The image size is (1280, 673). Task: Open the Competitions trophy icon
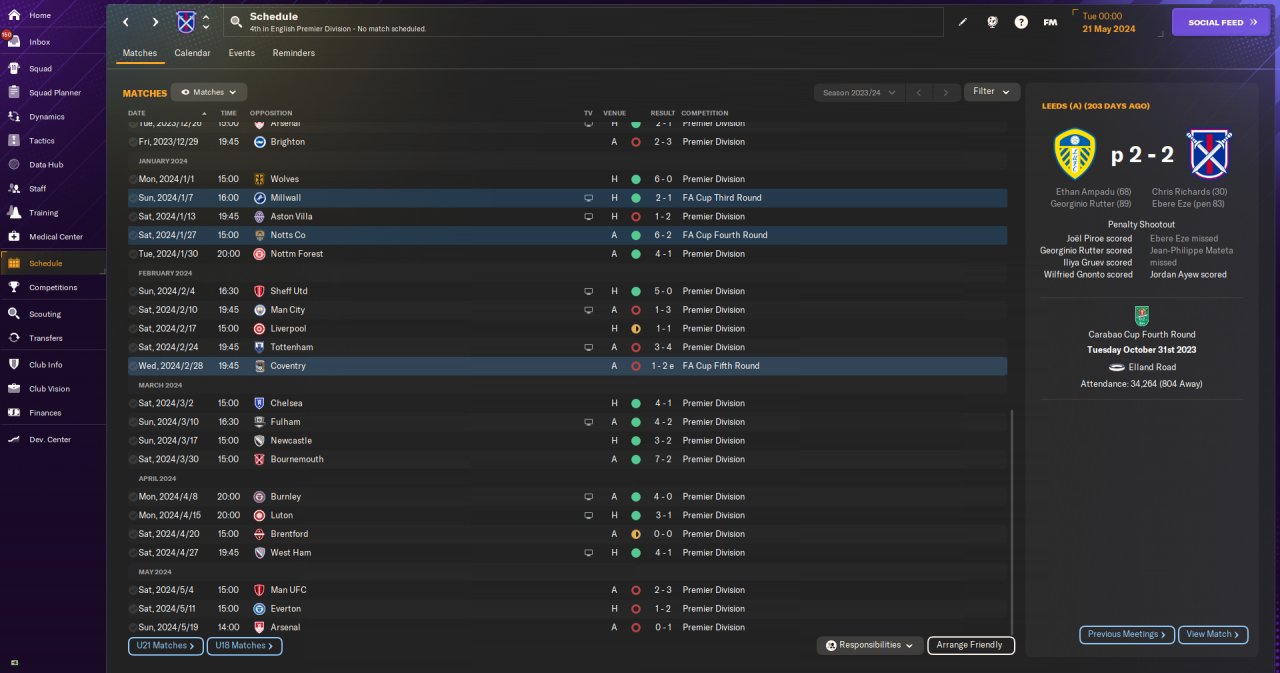pos(14,287)
